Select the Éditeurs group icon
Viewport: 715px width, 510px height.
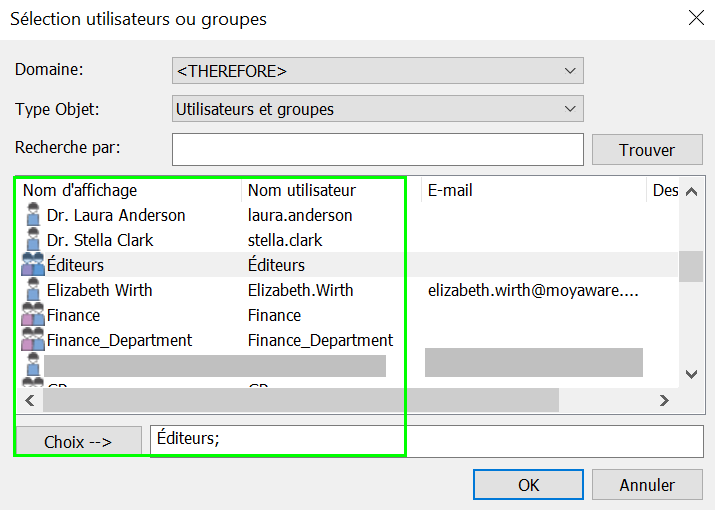pyautogui.click(x=33, y=265)
